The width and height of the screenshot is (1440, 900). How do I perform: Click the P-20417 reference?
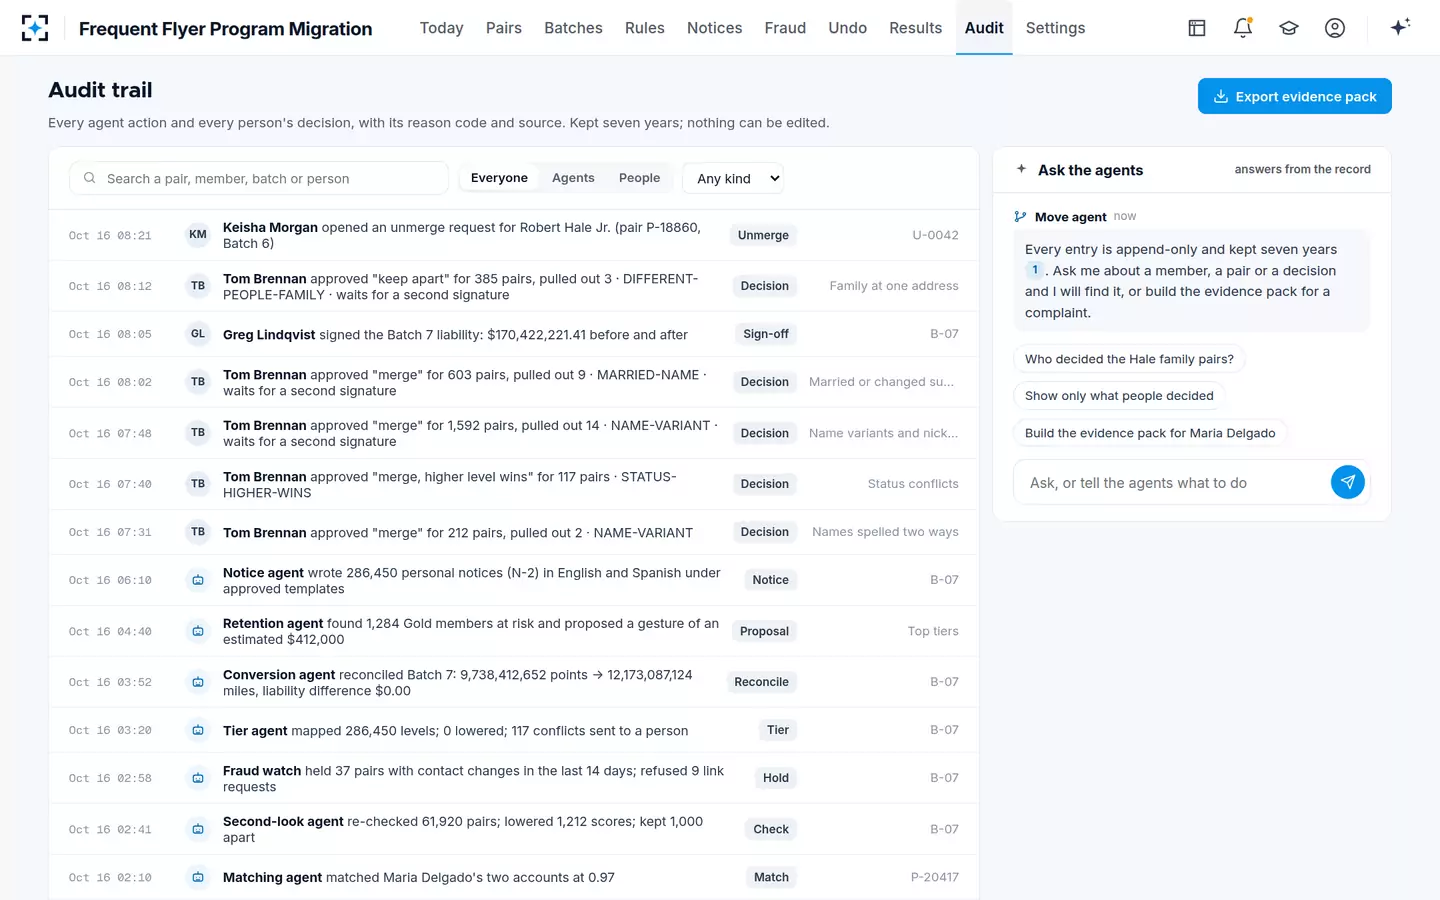pyautogui.click(x=934, y=877)
